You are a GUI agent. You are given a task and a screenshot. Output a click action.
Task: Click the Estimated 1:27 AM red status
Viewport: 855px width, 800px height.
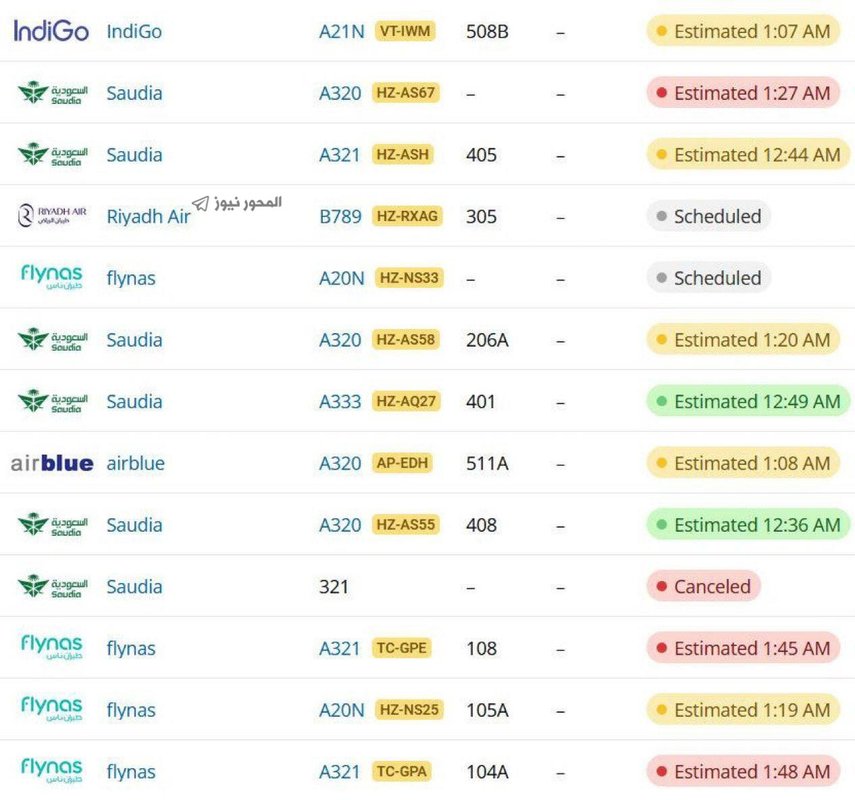[x=743, y=93]
